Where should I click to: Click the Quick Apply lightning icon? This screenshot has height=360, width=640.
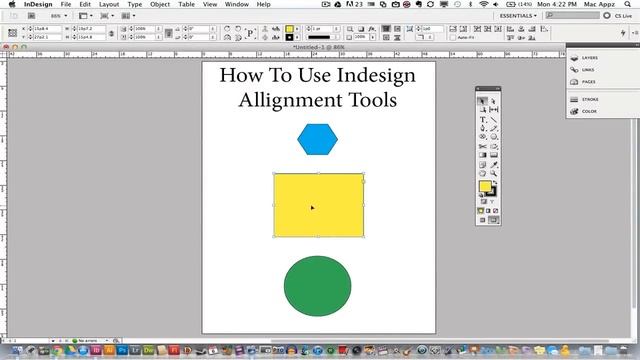click(623, 33)
